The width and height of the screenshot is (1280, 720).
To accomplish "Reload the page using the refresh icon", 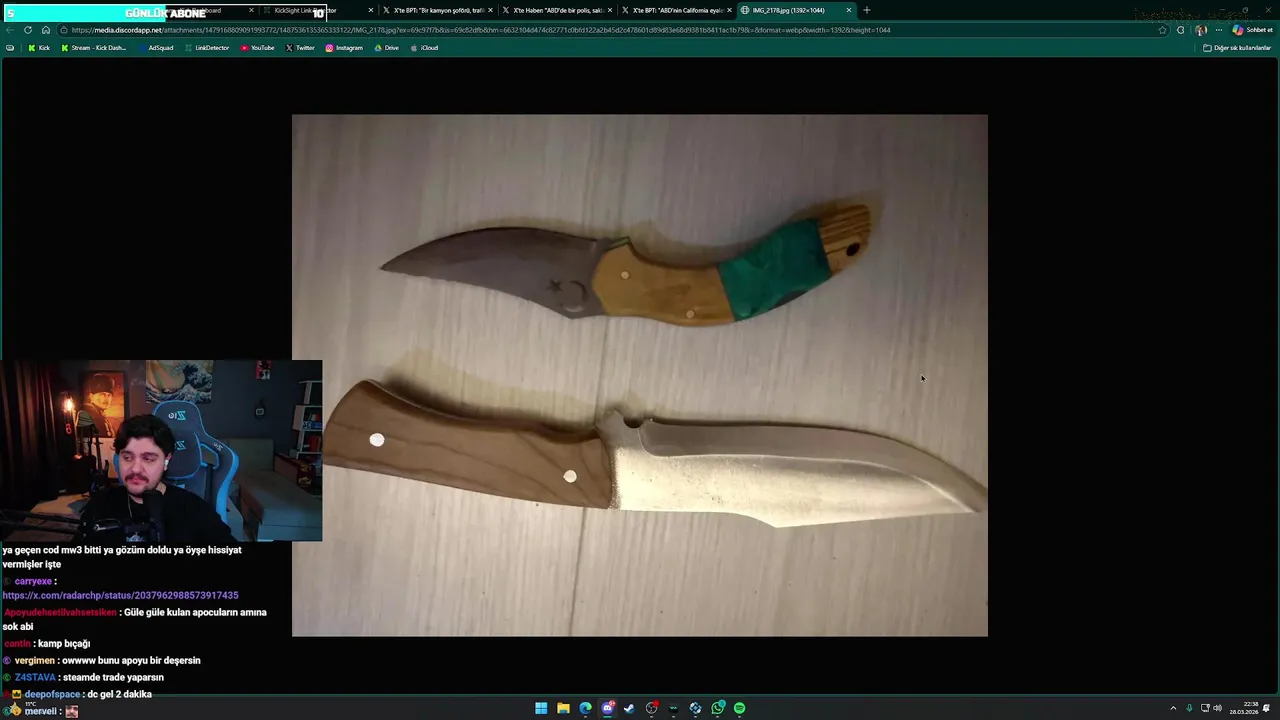I will (27, 30).
